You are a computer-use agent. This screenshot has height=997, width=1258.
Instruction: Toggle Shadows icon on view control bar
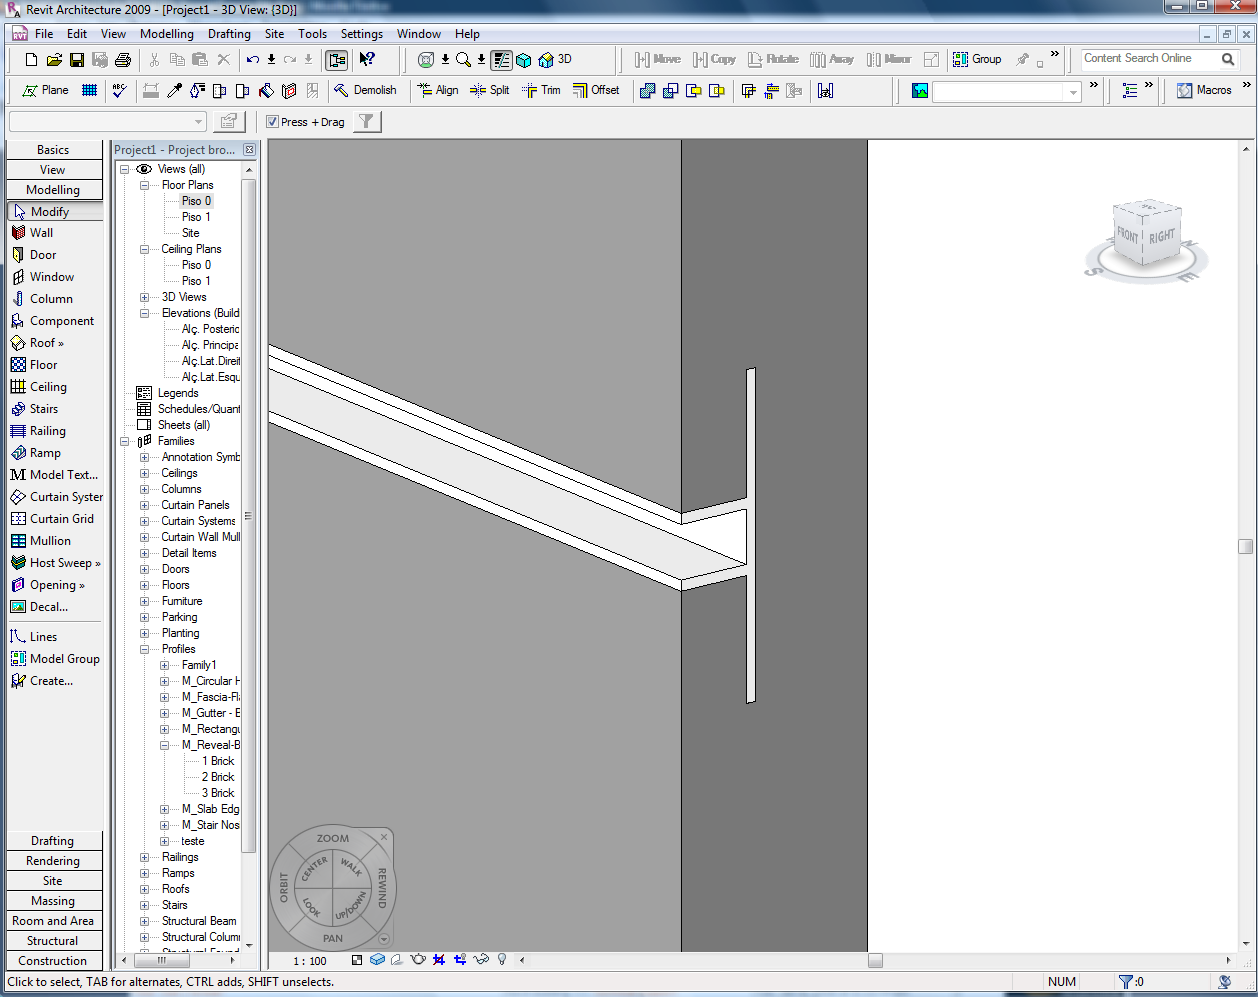(x=397, y=959)
